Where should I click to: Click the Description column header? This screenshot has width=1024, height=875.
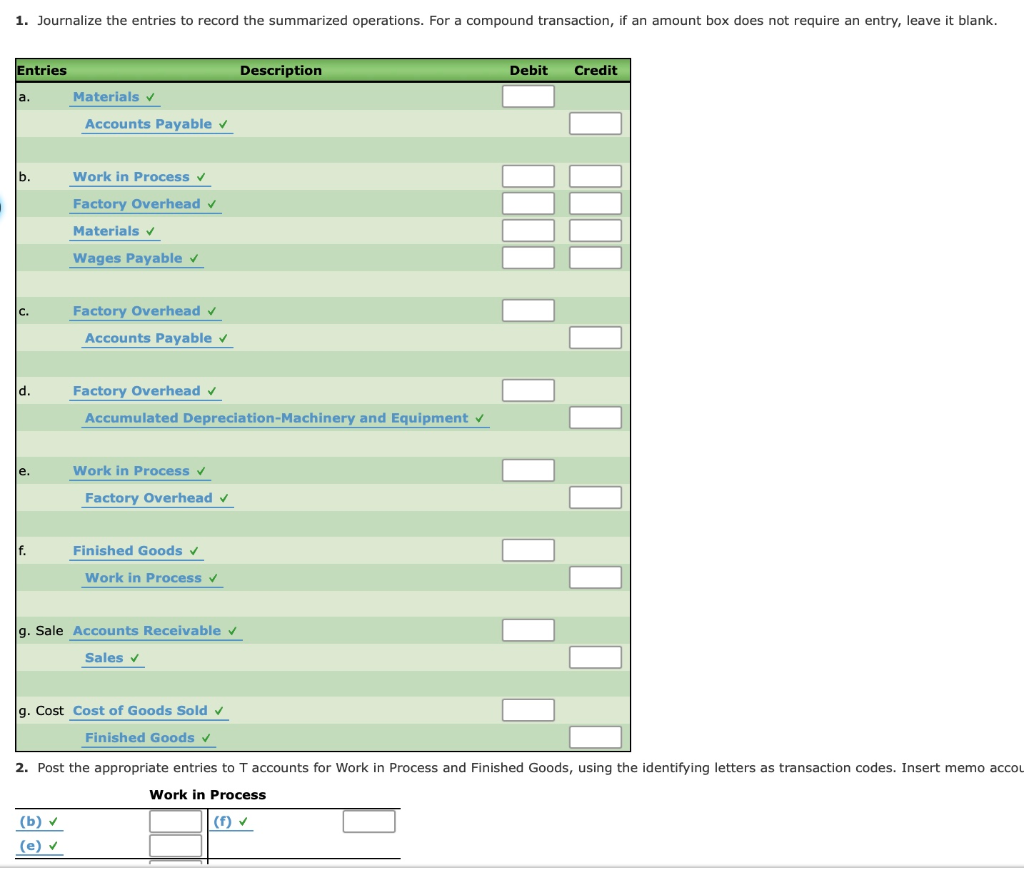point(281,71)
